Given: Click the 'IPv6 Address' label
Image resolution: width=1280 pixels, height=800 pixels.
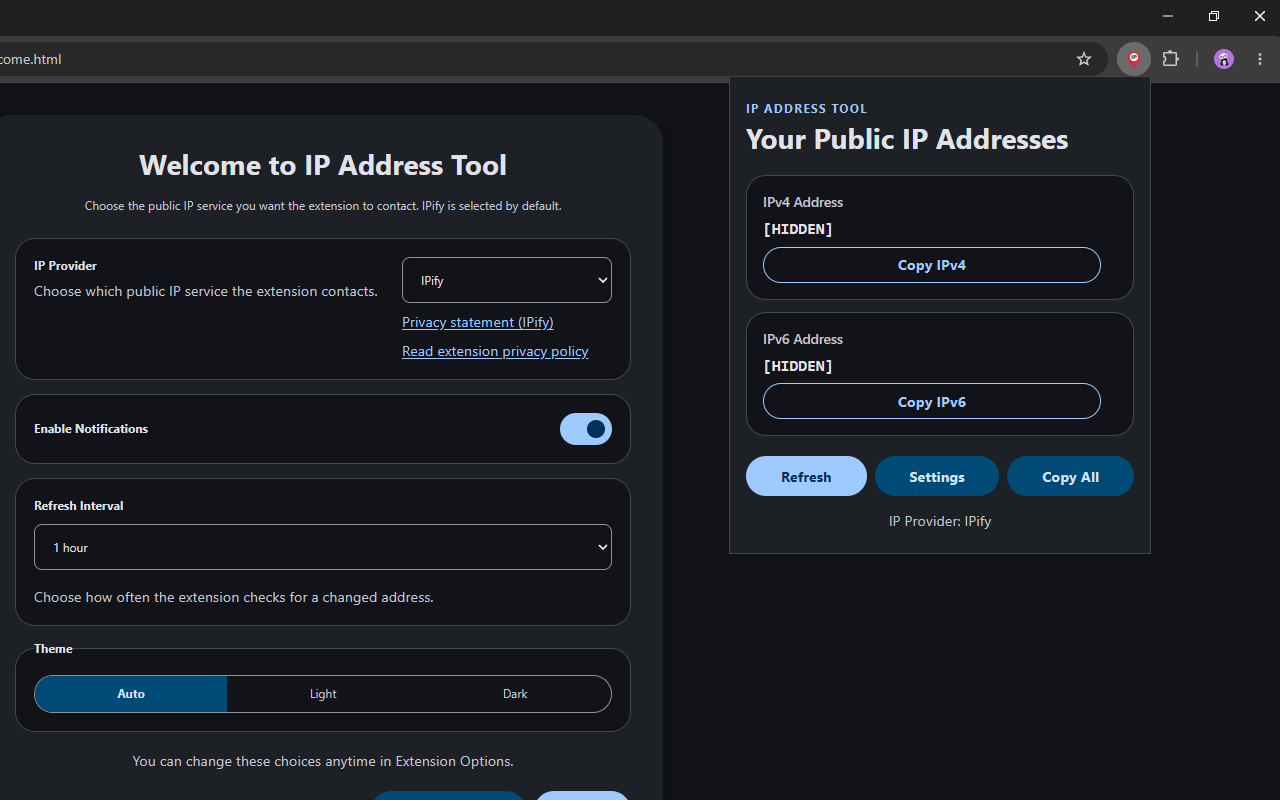Looking at the screenshot, I should coord(803,339).
